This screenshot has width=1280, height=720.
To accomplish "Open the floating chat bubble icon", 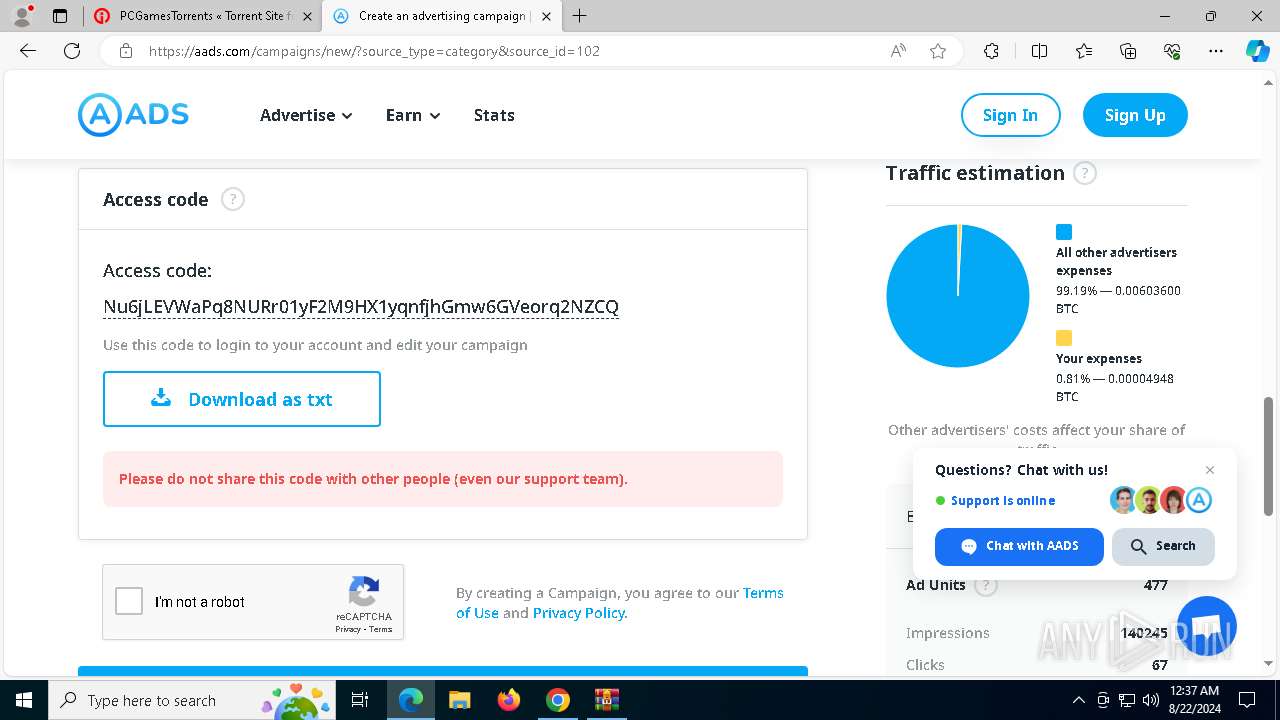I will (x=1207, y=625).
